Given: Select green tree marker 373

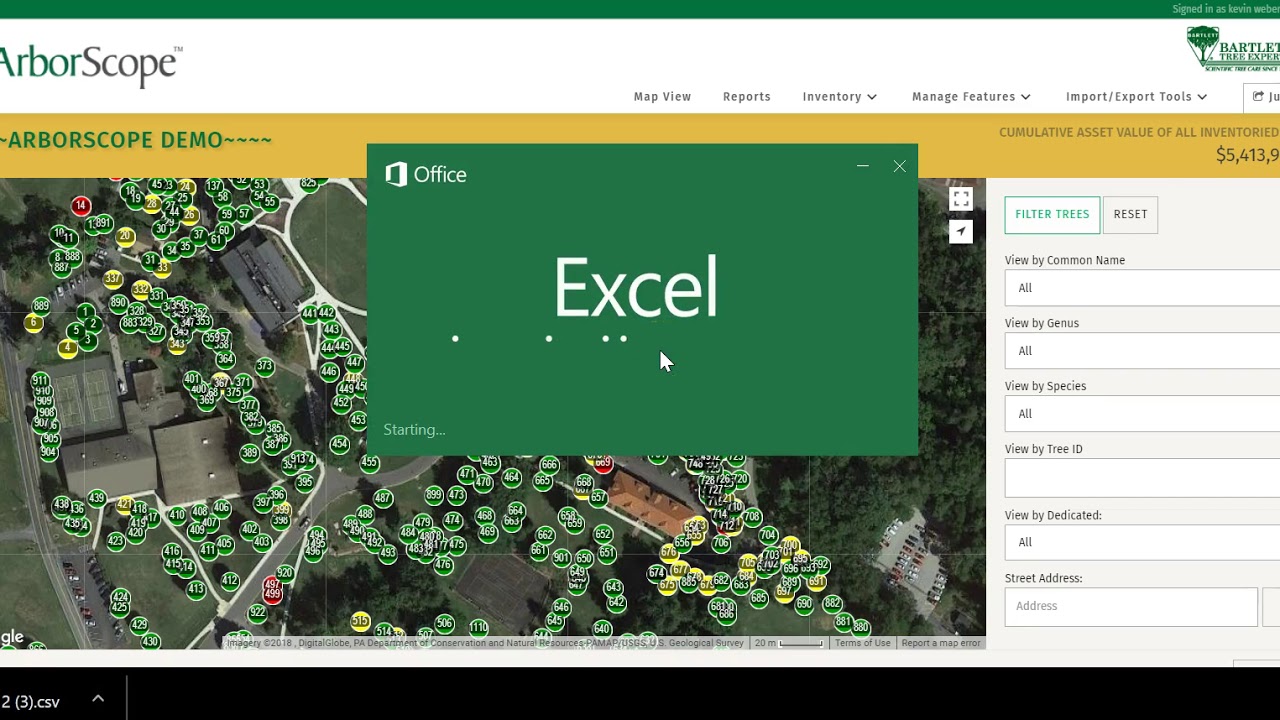Looking at the screenshot, I should 264,366.
